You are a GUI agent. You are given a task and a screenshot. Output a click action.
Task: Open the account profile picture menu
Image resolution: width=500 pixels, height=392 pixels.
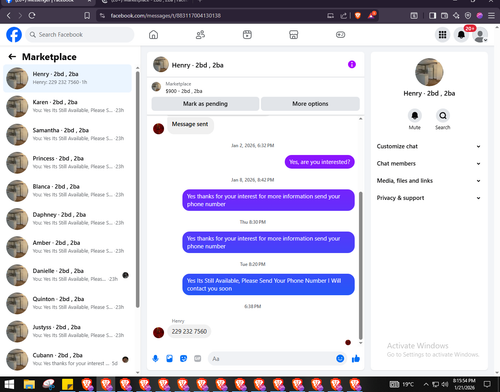pyautogui.click(x=480, y=35)
